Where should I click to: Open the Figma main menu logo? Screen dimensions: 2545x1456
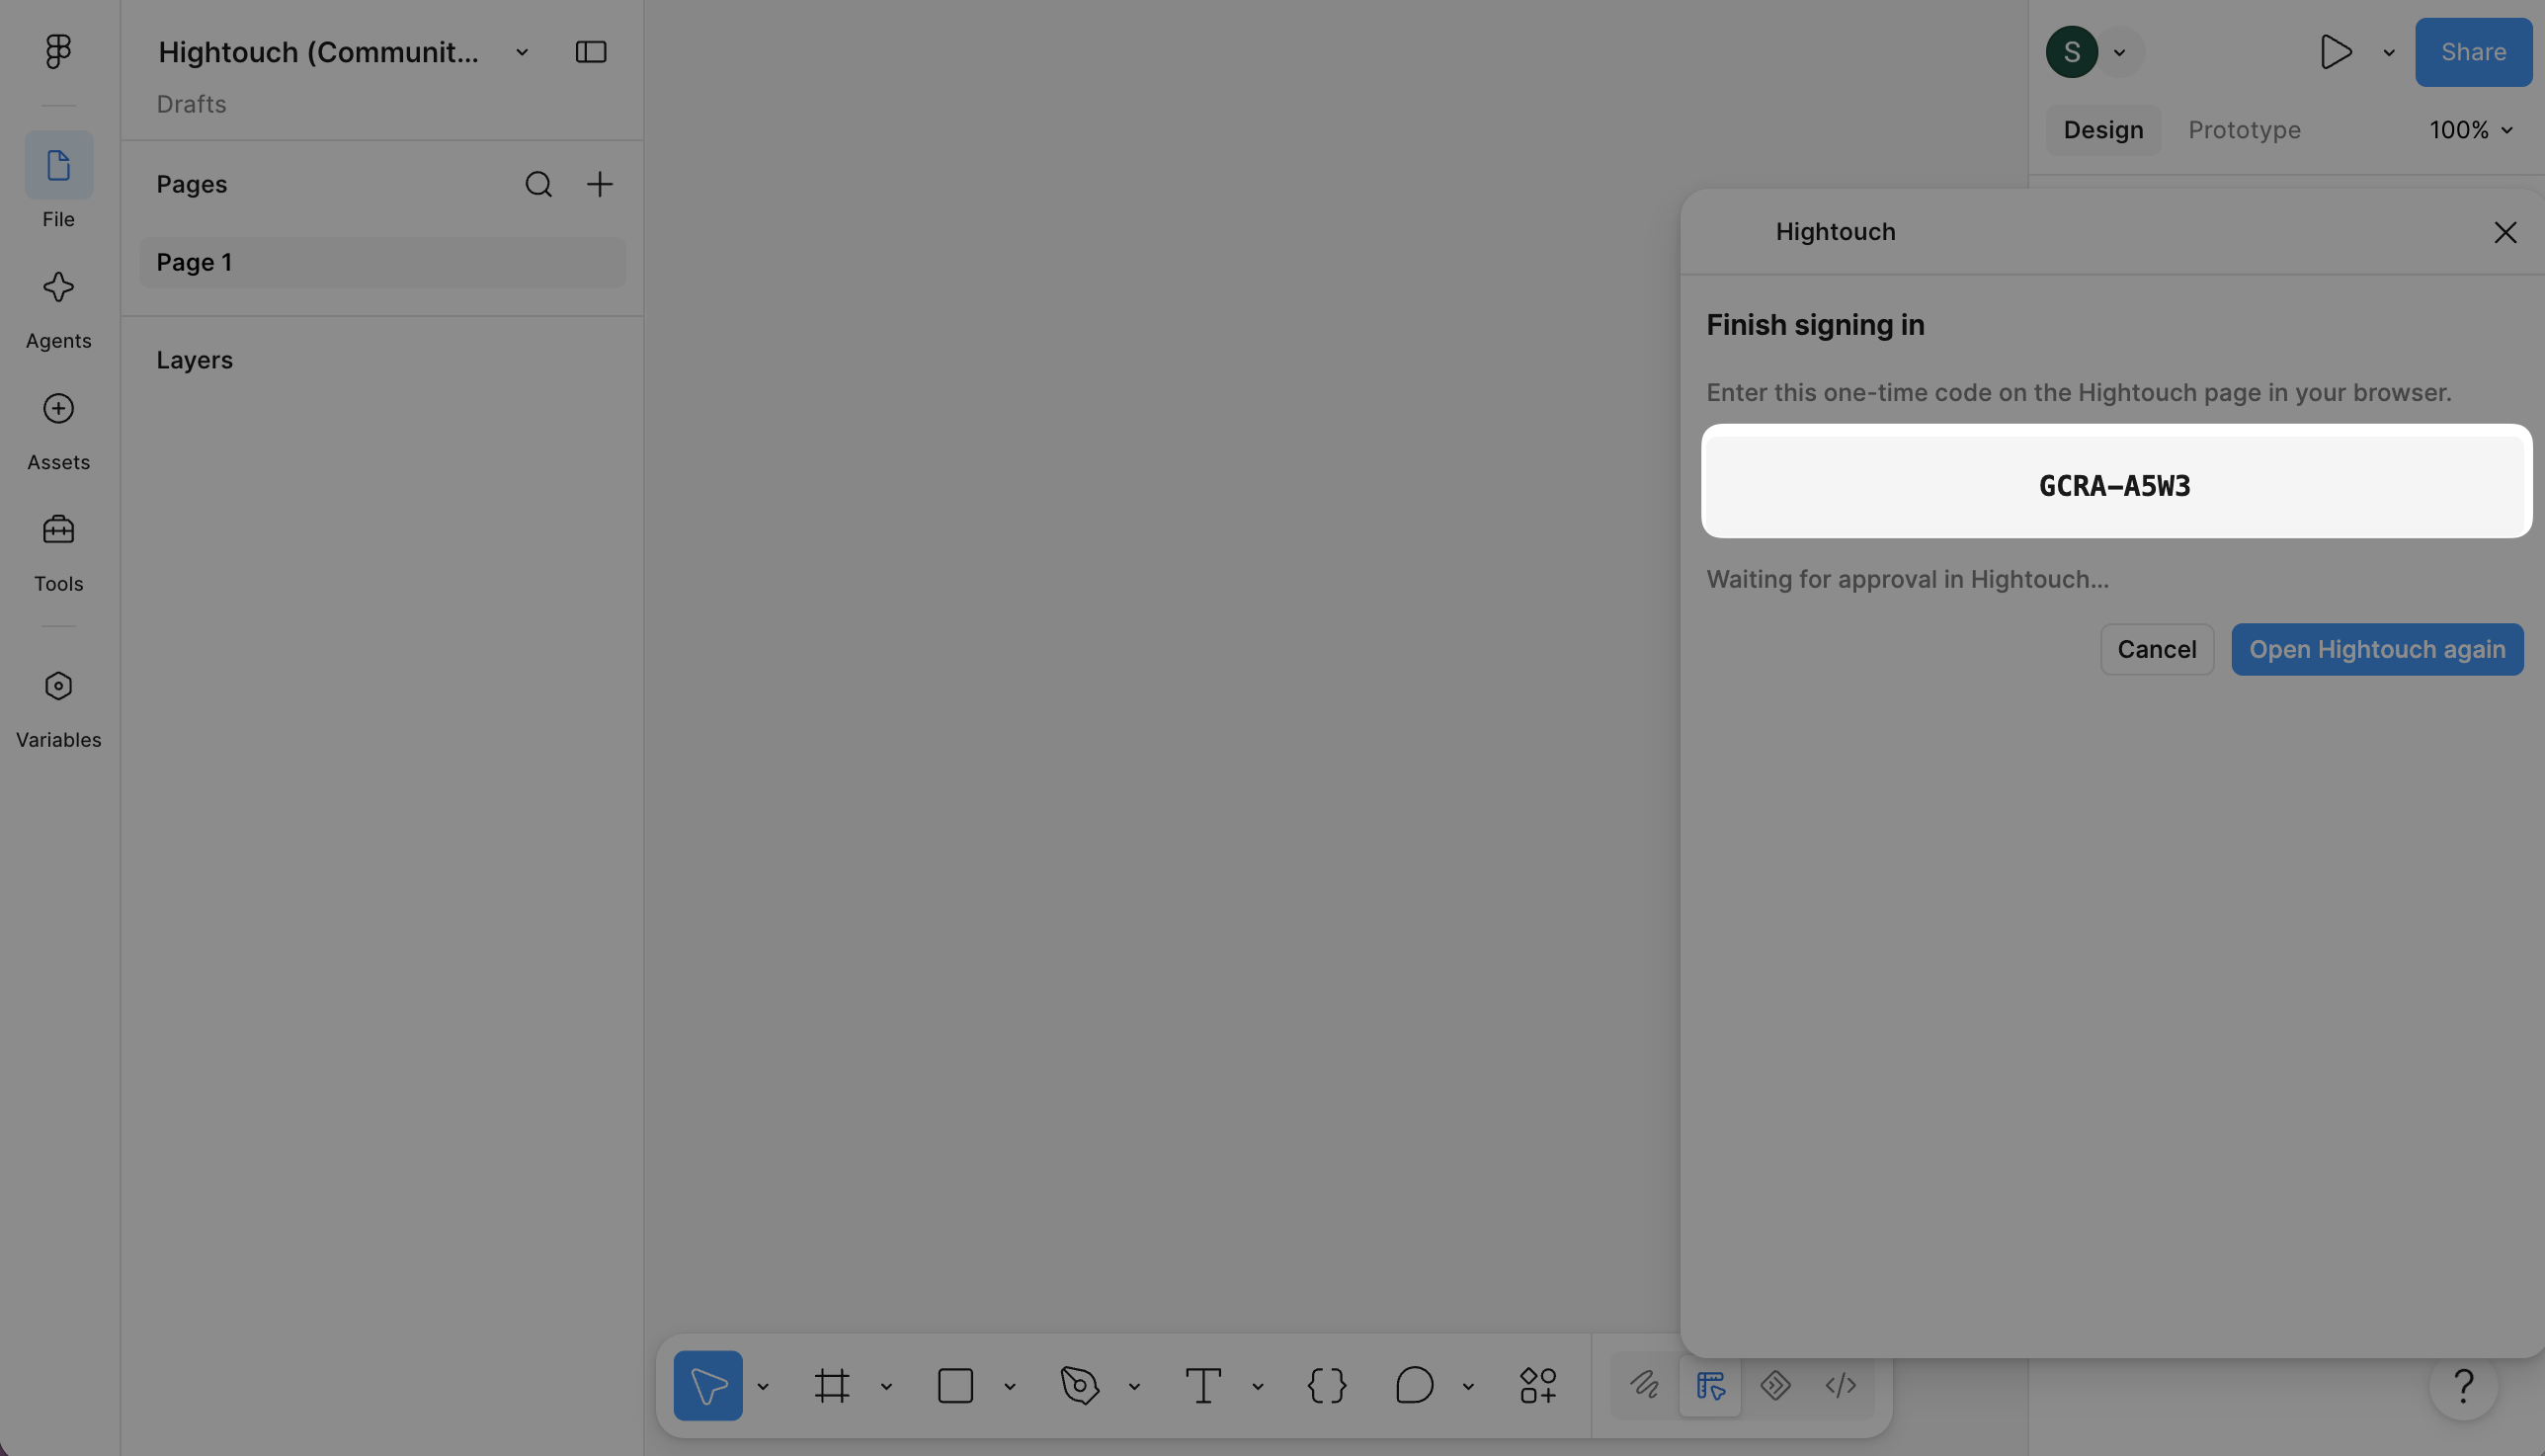tap(58, 51)
